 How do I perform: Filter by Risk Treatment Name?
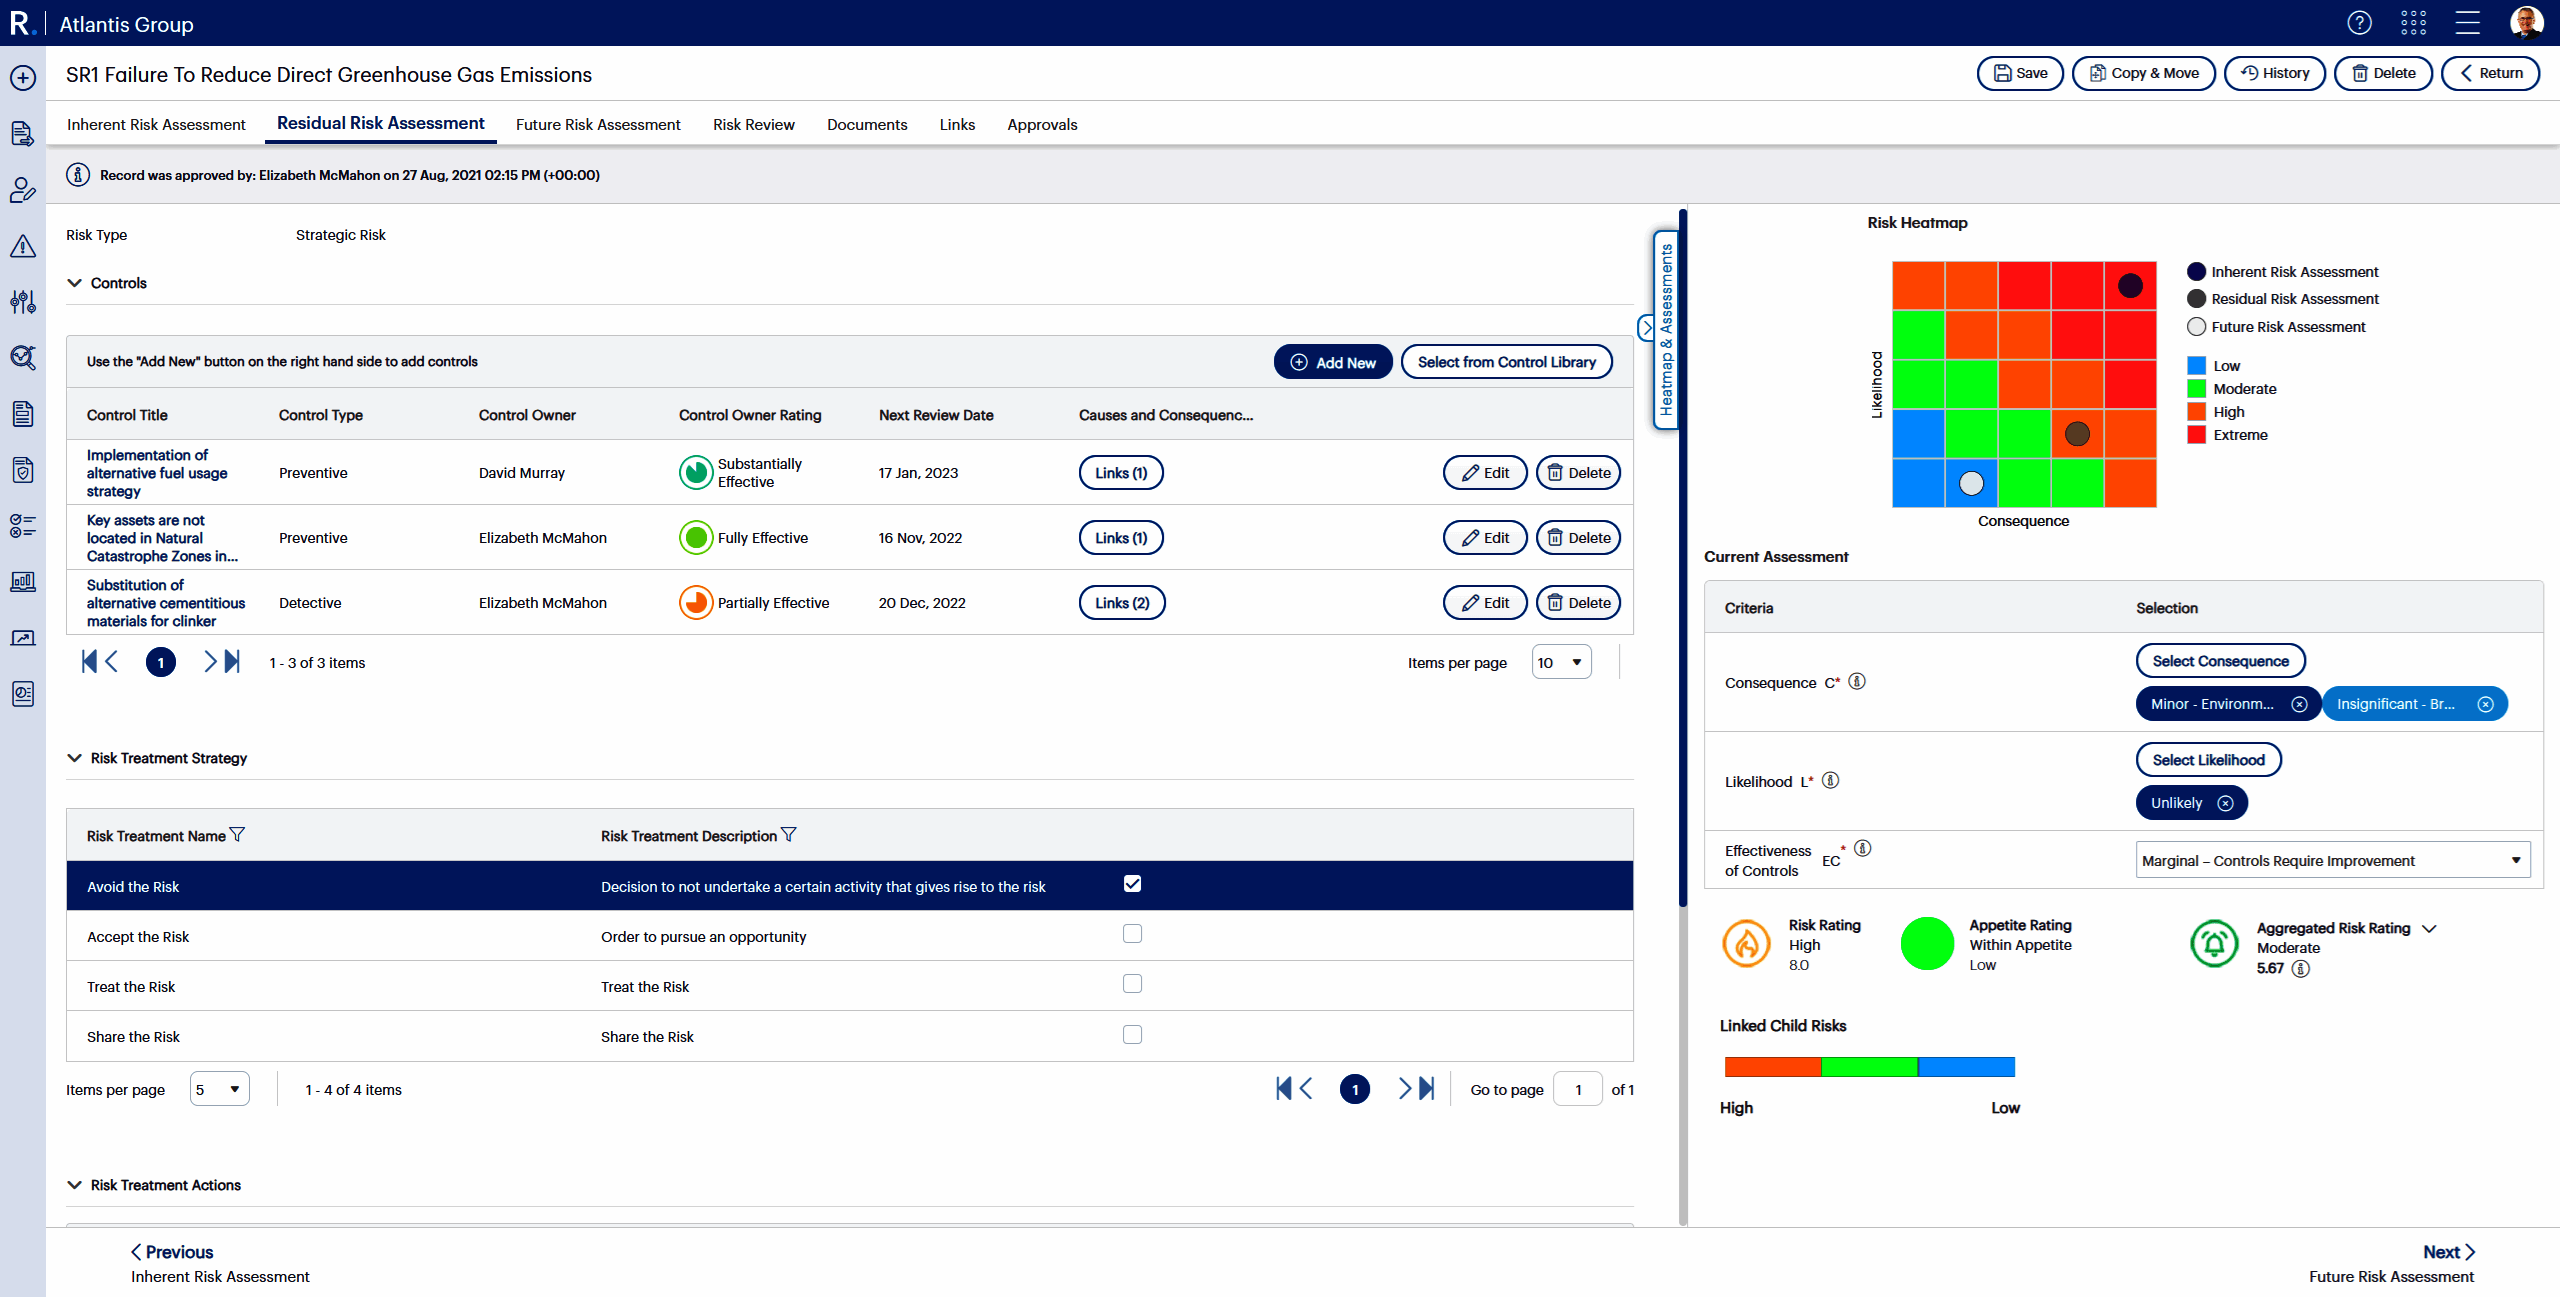(237, 835)
